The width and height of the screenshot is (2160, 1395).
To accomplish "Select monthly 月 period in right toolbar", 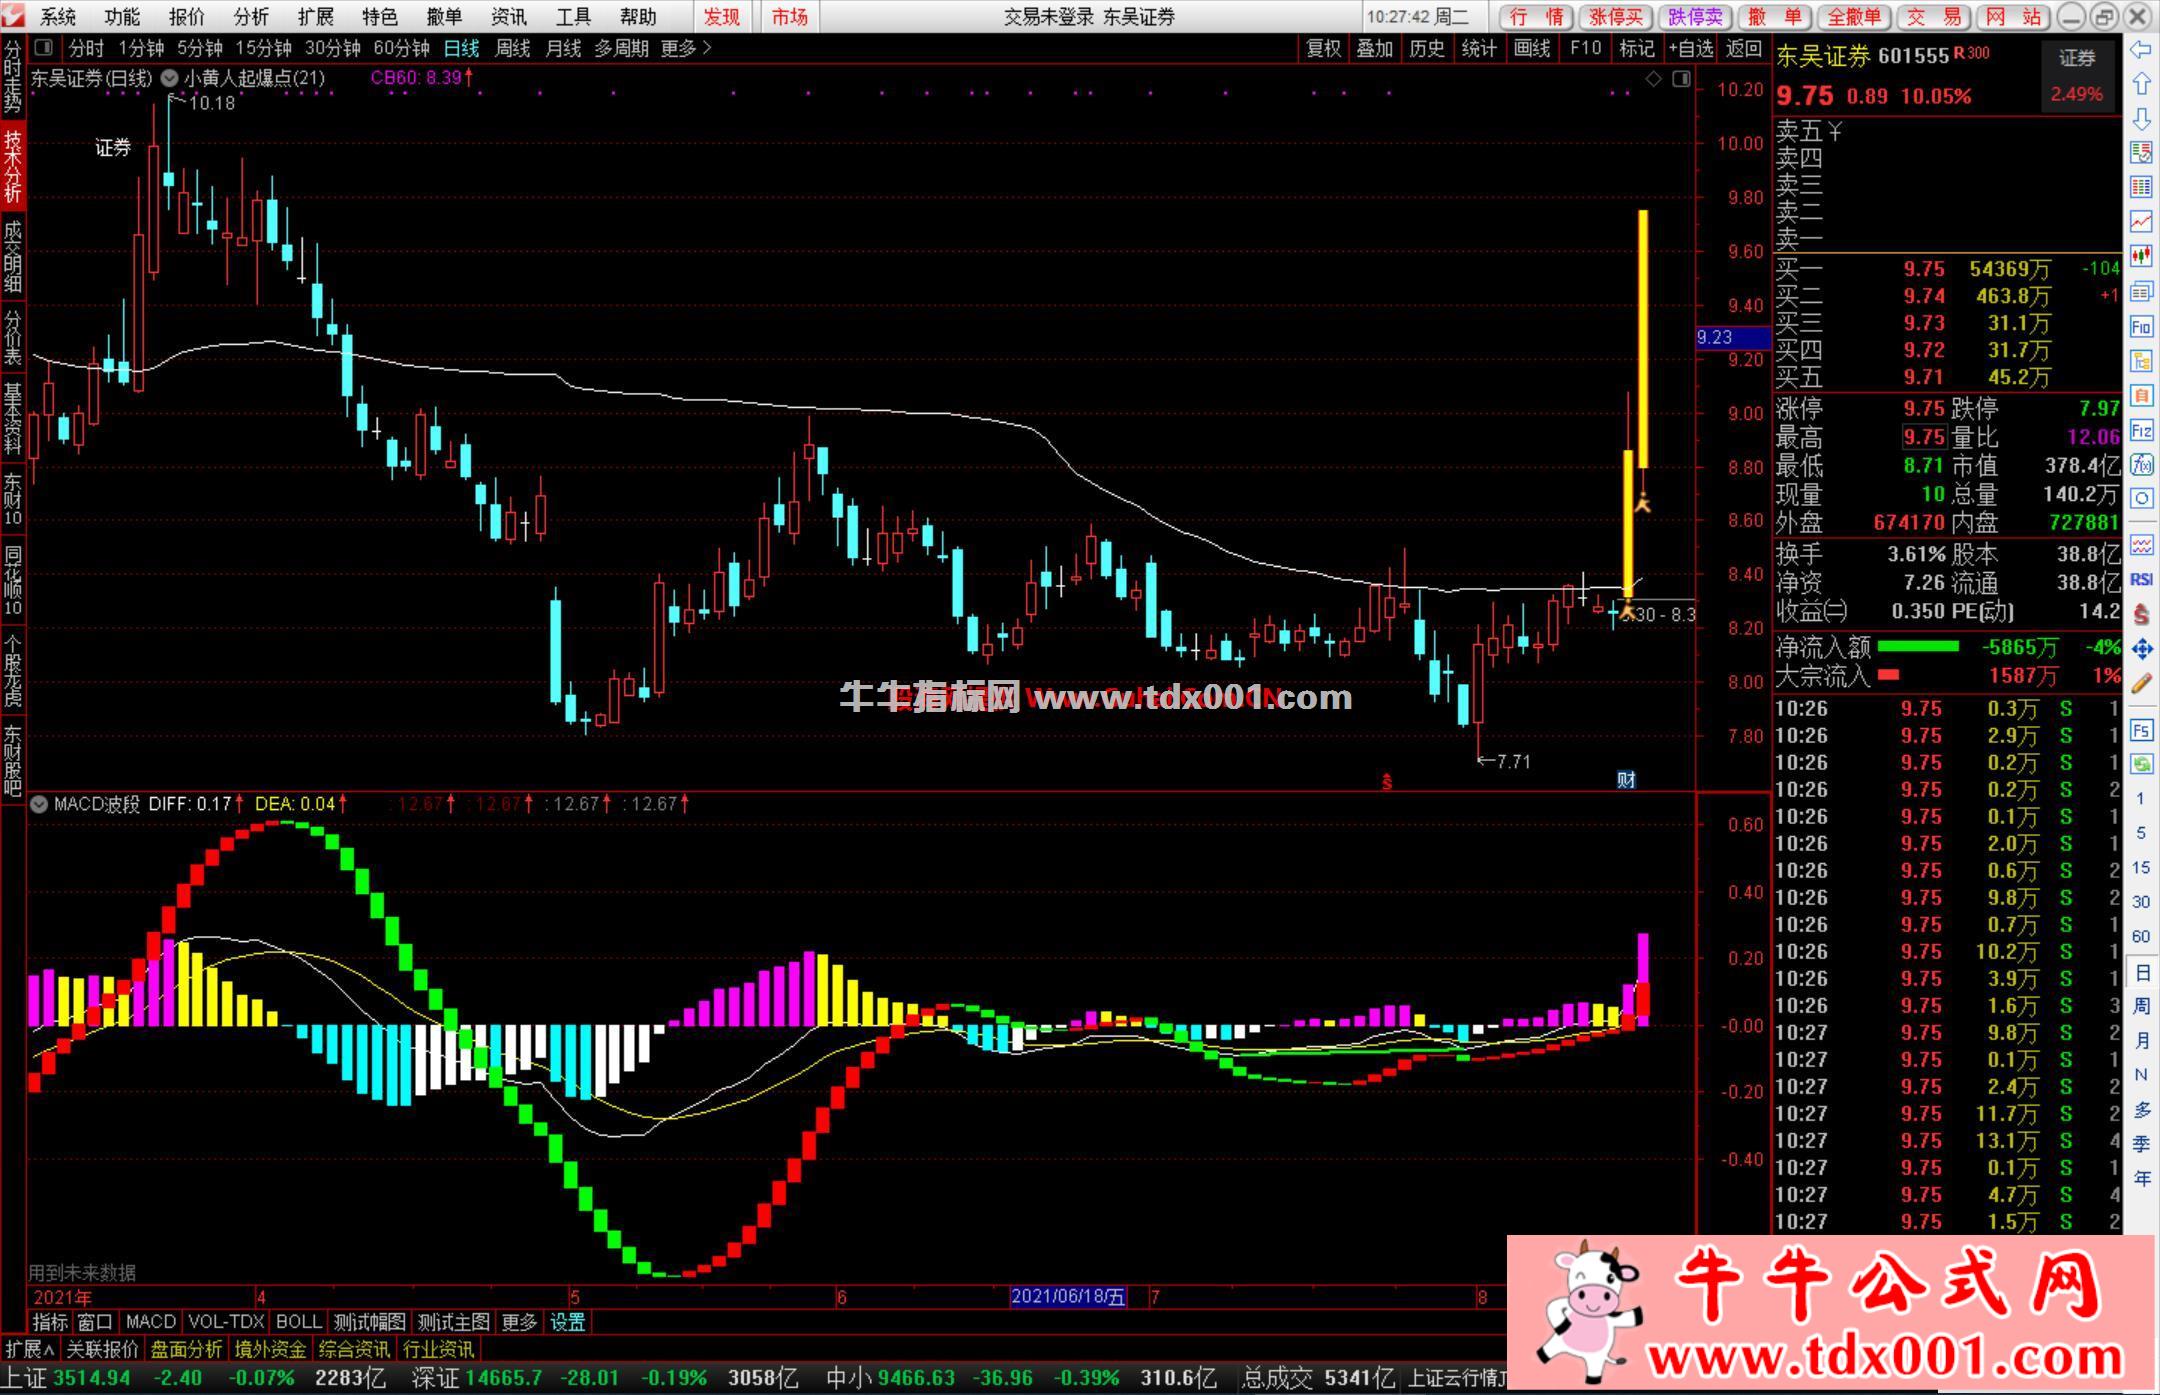I will tap(2141, 1040).
